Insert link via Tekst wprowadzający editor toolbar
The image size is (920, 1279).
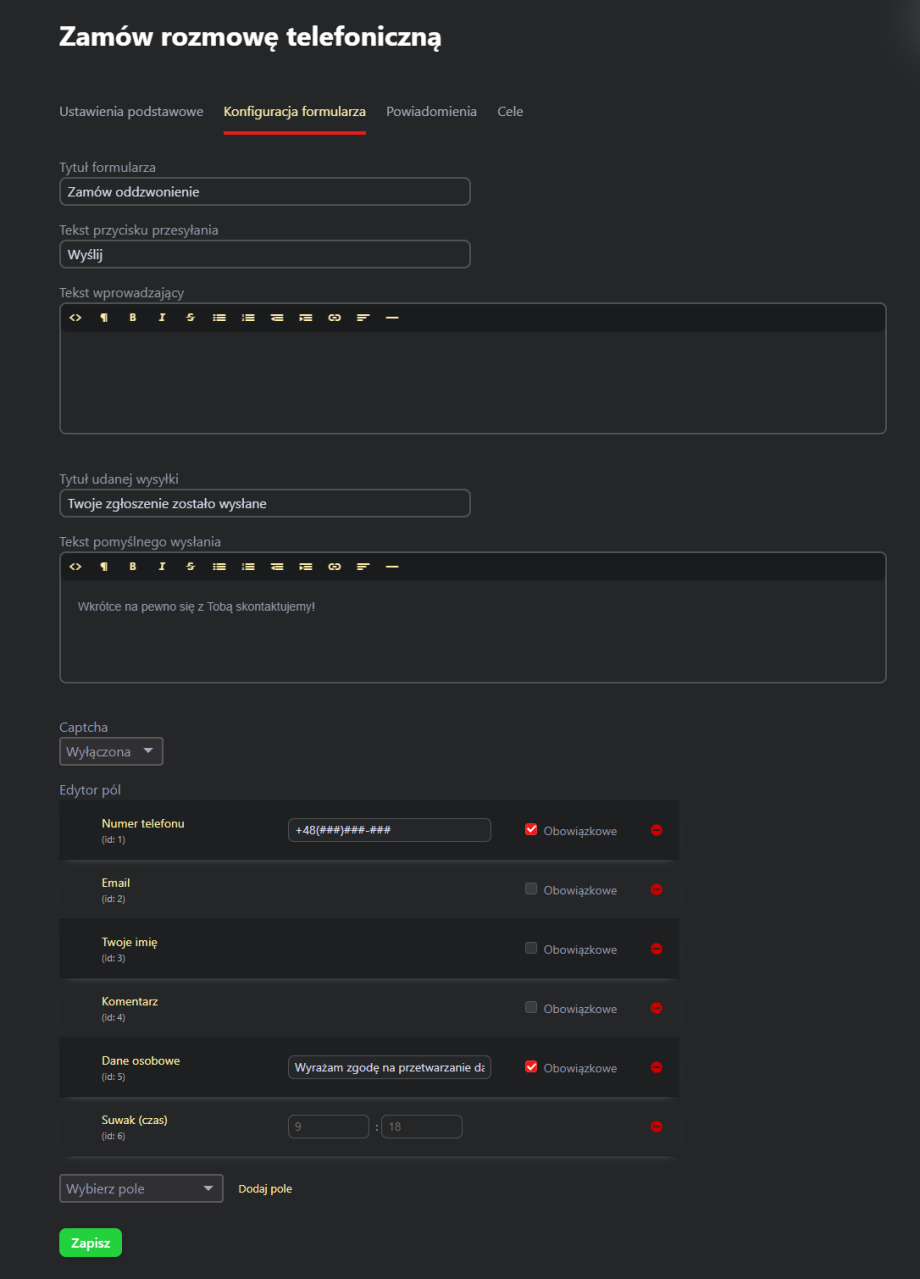click(x=334, y=318)
